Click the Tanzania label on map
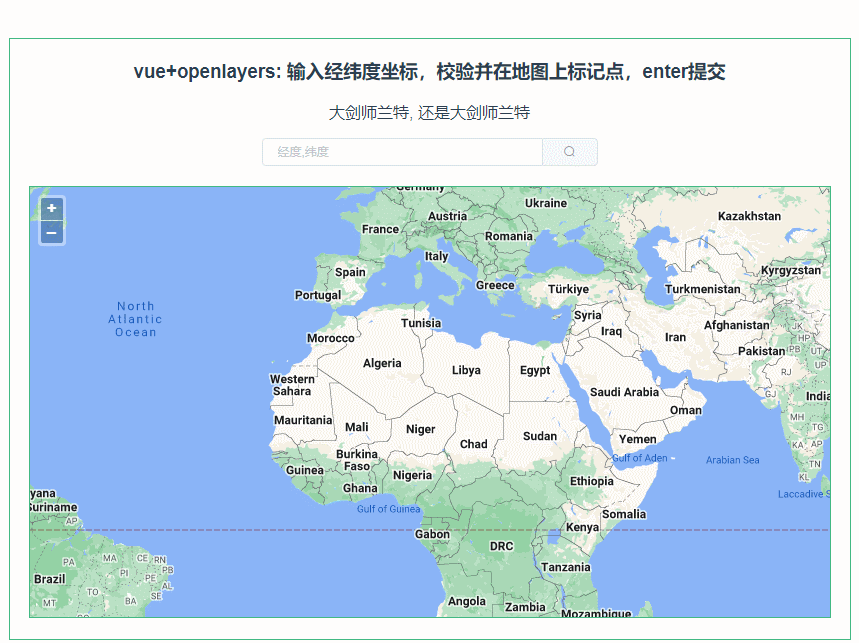The height and width of the screenshot is (643, 859). coord(565,567)
